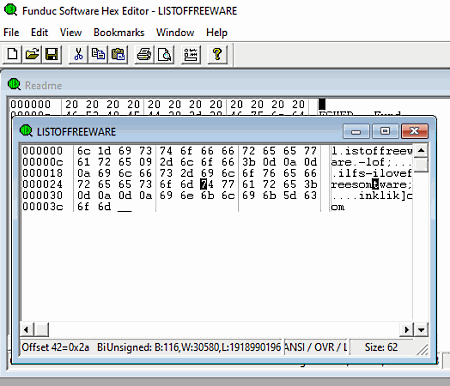Click the horizontal scrollbar right arrow
The image size is (450, 386).
click(406, 330)
